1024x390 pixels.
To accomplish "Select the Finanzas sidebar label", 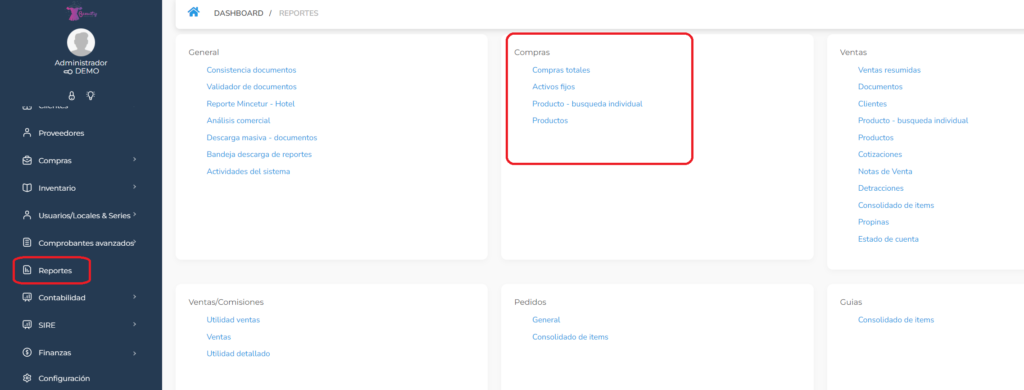I will [x=54, y=353].
